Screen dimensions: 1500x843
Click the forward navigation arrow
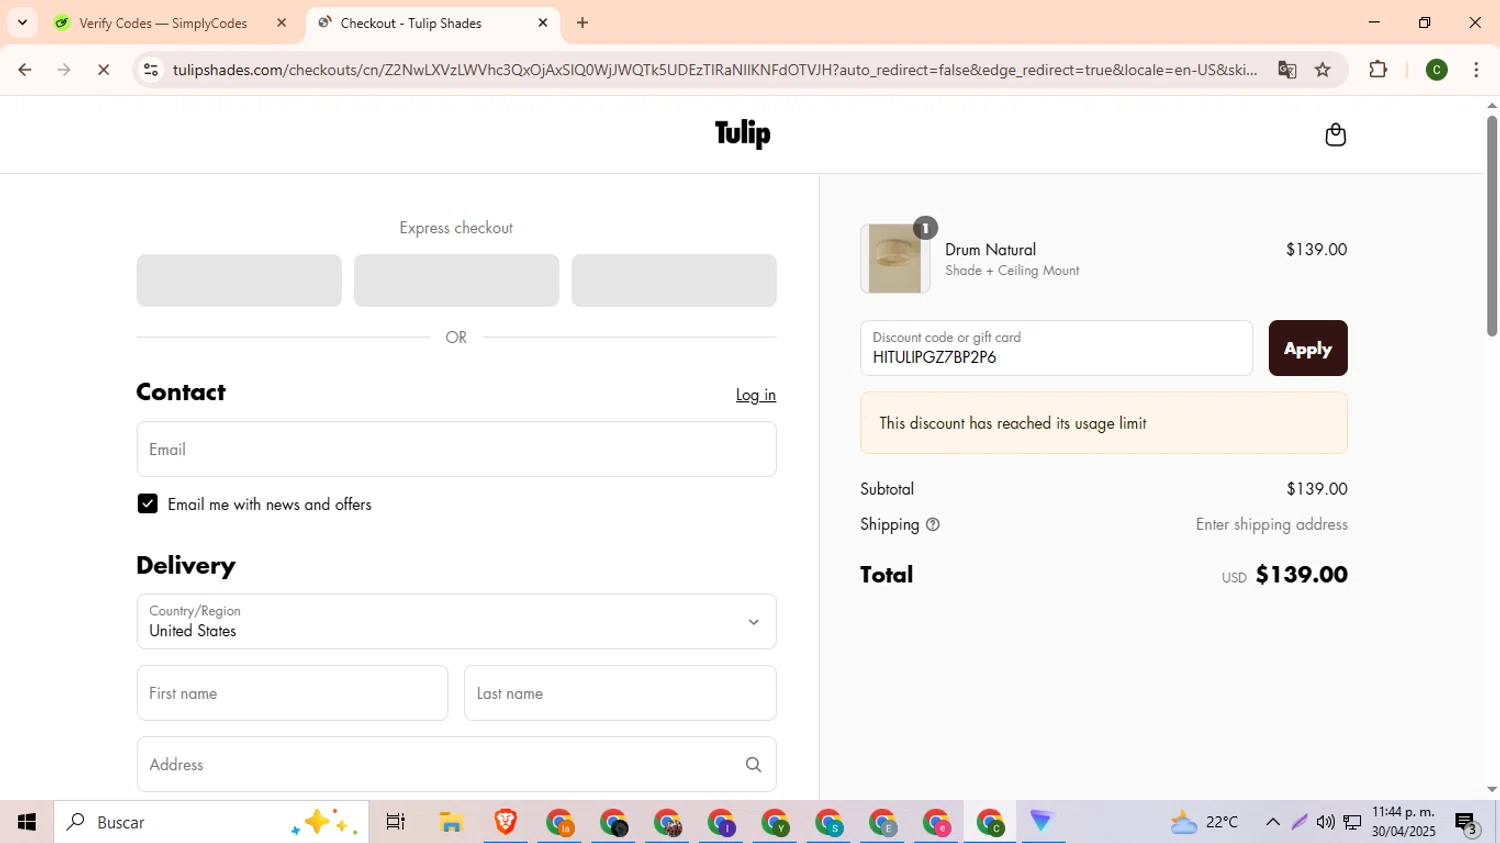coord(64,70)
